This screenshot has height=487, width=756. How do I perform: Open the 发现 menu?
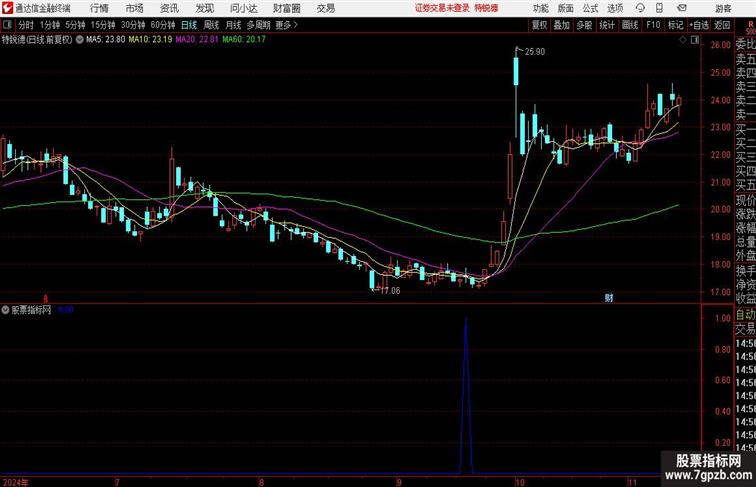[x=204, y=8]
